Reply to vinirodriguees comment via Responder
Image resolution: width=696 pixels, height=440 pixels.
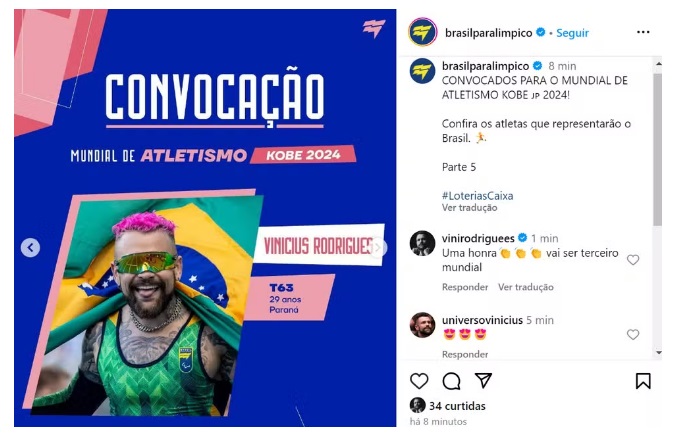click(465, 287)
